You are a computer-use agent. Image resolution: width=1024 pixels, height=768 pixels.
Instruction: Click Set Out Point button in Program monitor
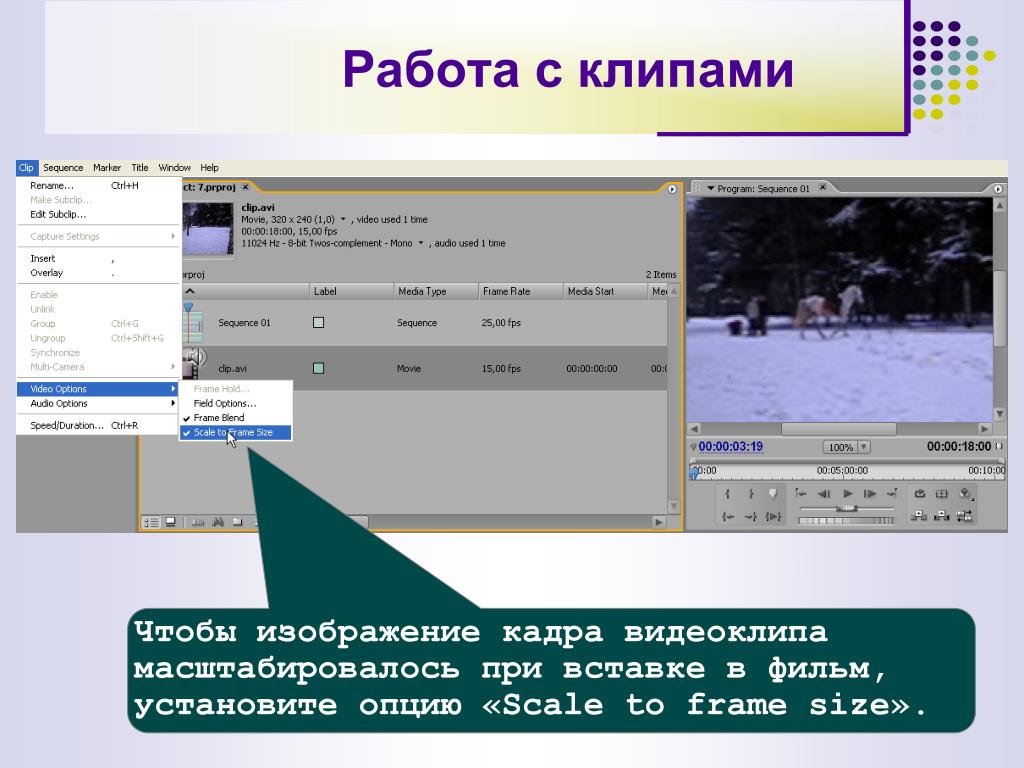point(751,494)
